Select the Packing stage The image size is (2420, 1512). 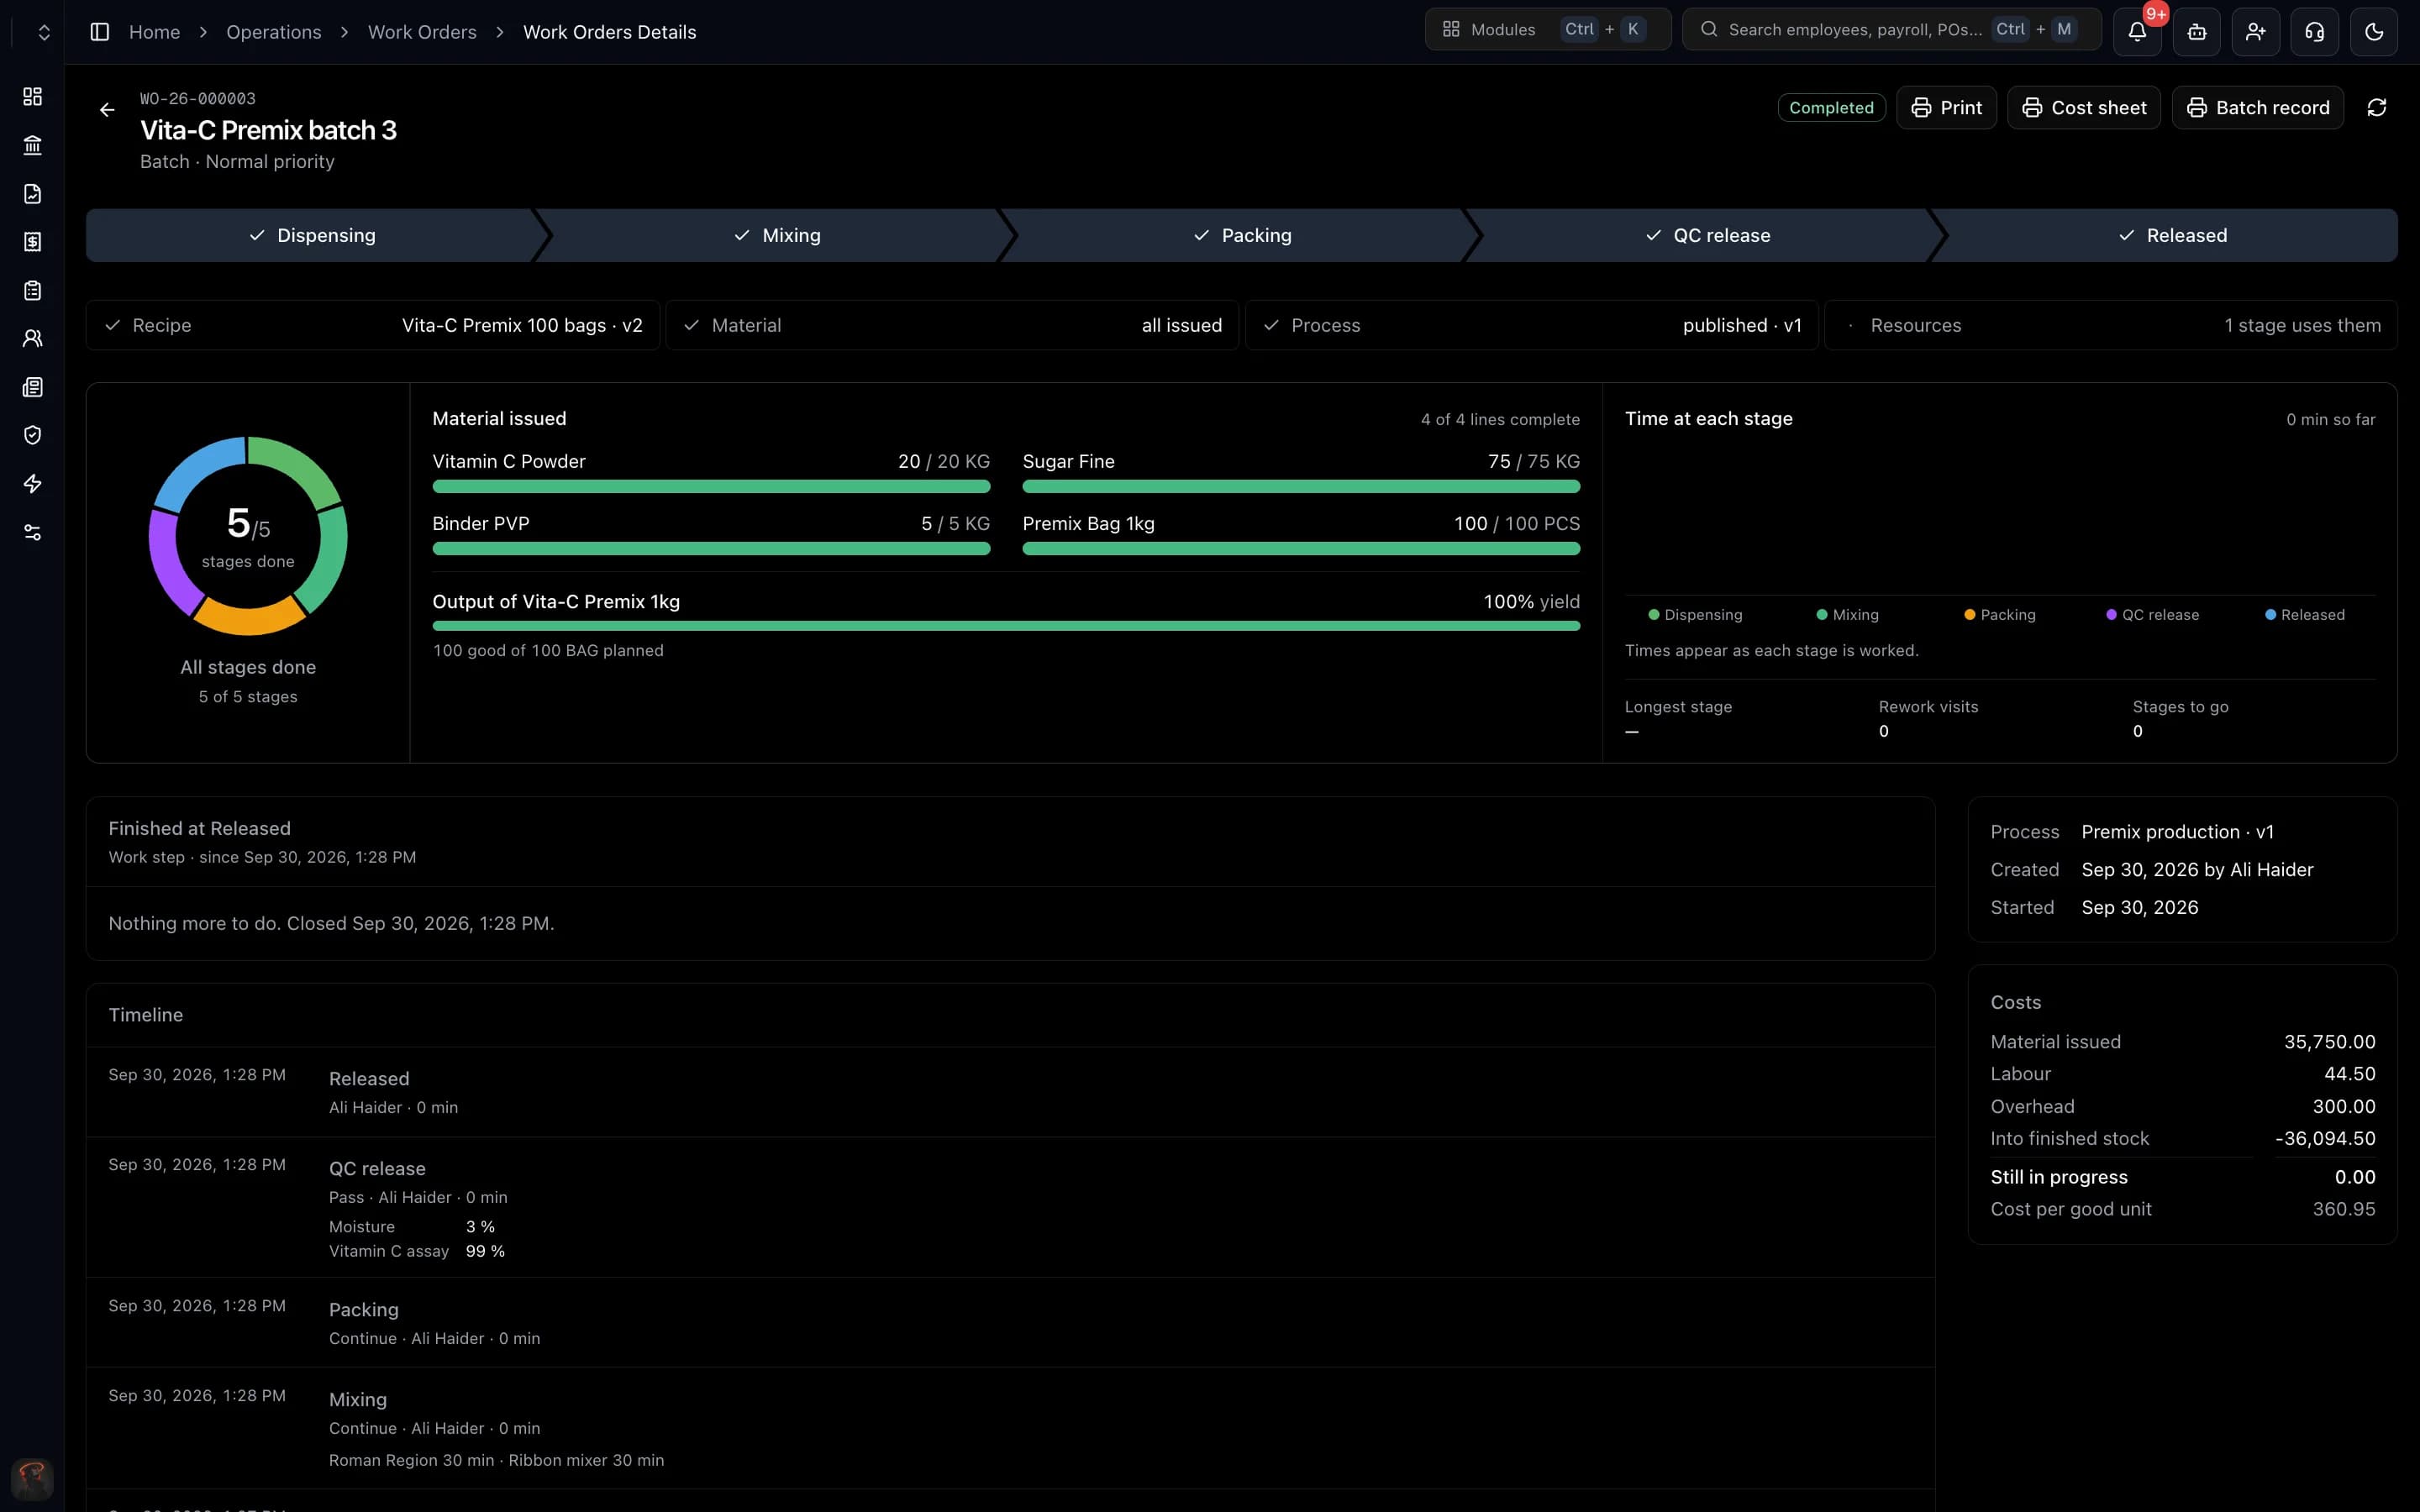tap(1242, 235)
